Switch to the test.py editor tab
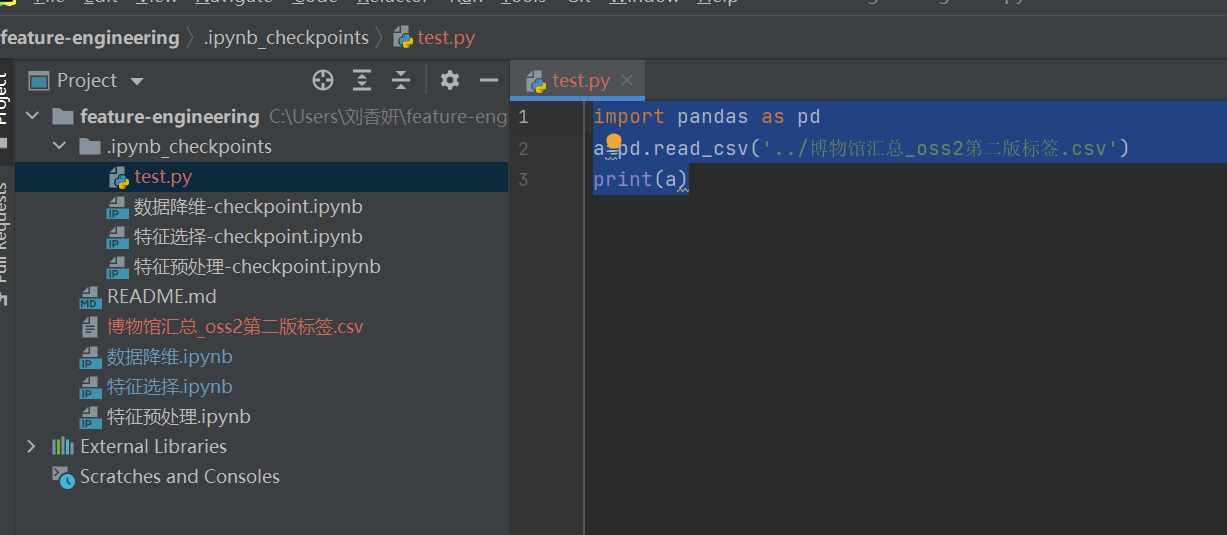 580,81
